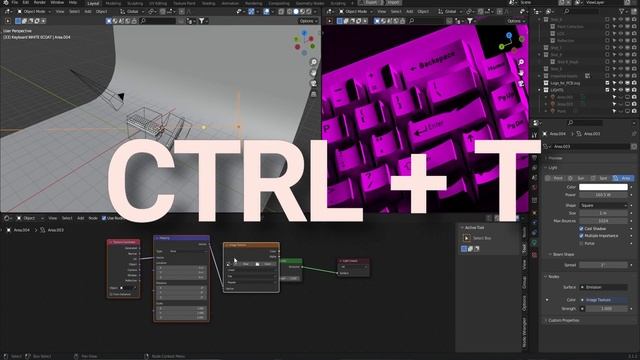Select the Select Box tool in Active Tool
The image size is (640, 360).
467,238
